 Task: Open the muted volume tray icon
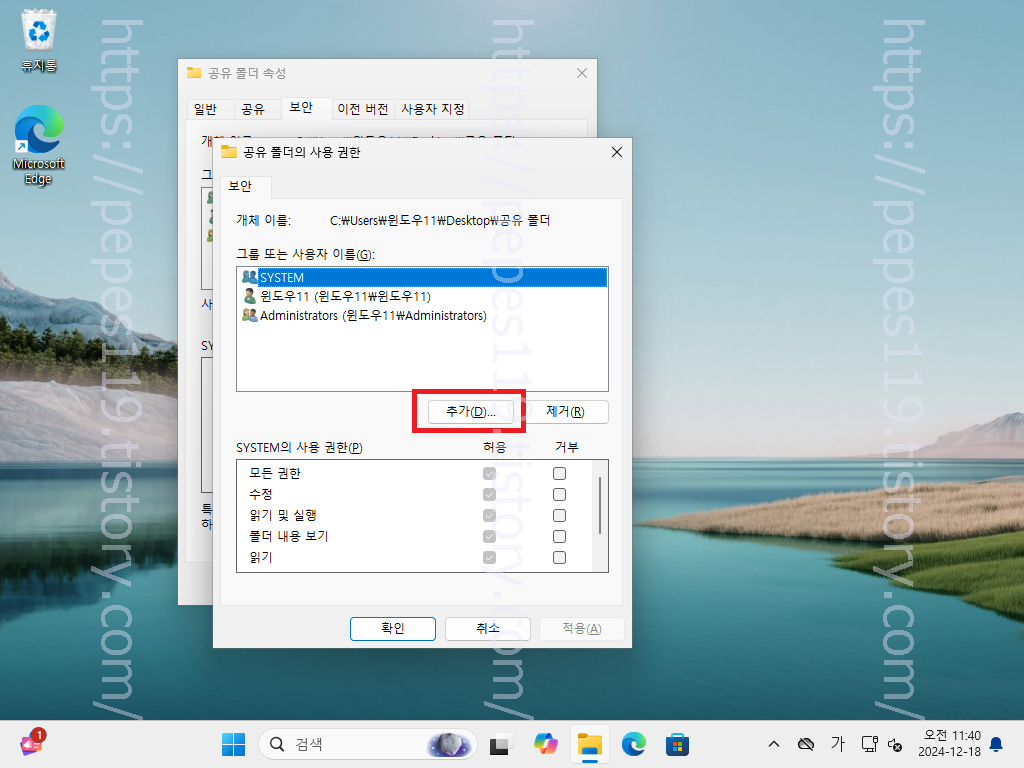(895, 744)
